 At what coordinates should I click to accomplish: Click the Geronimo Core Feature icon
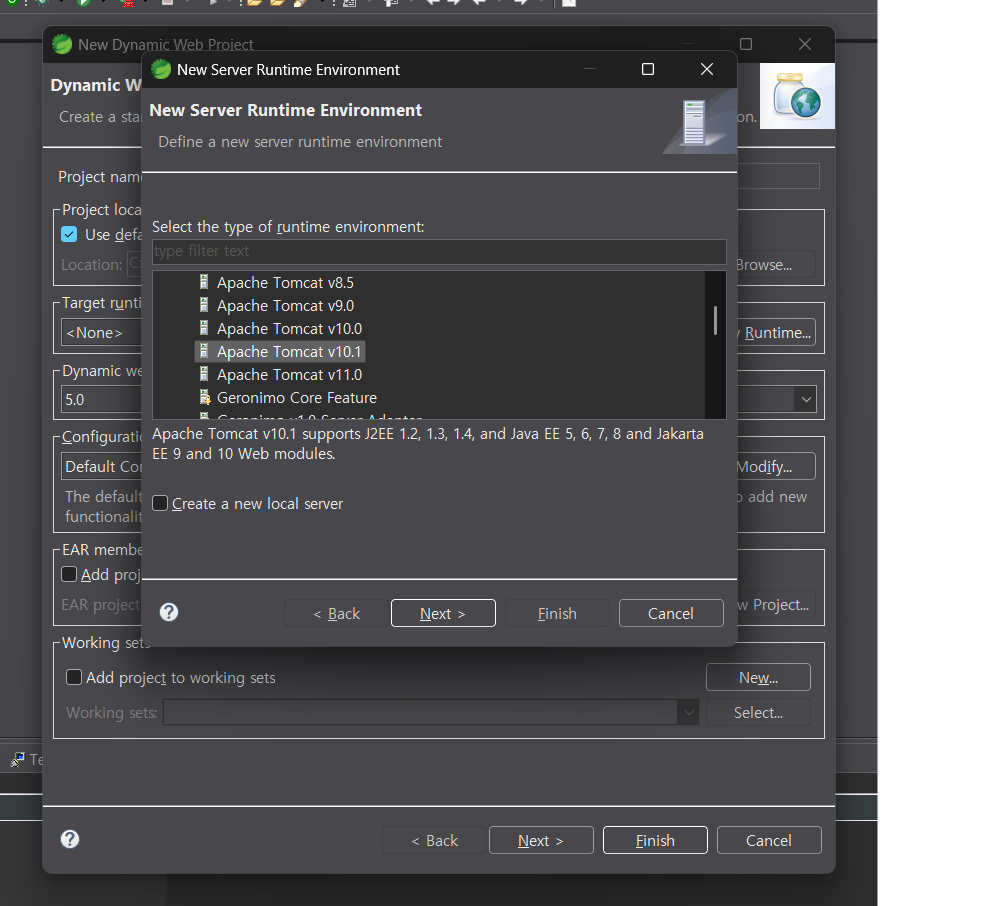[x=205, y=397]
